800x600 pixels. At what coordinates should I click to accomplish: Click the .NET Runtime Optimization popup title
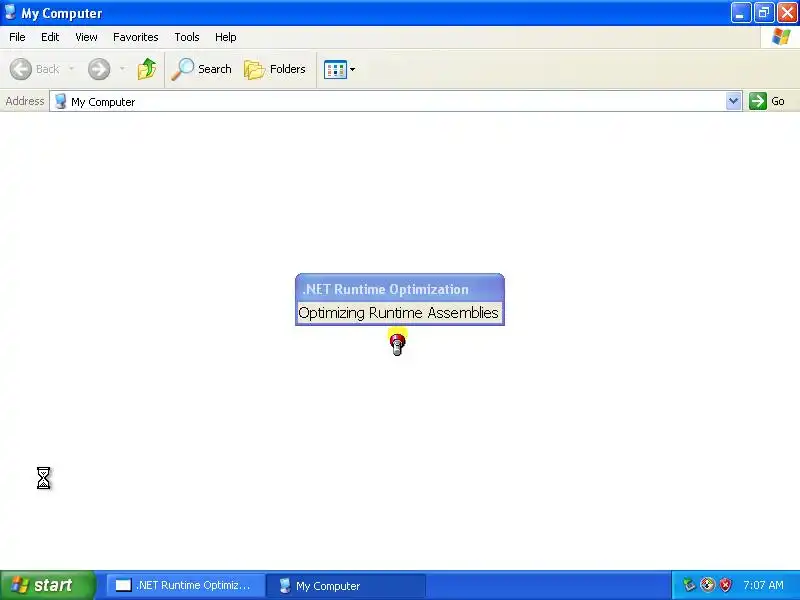click(386, 289)
